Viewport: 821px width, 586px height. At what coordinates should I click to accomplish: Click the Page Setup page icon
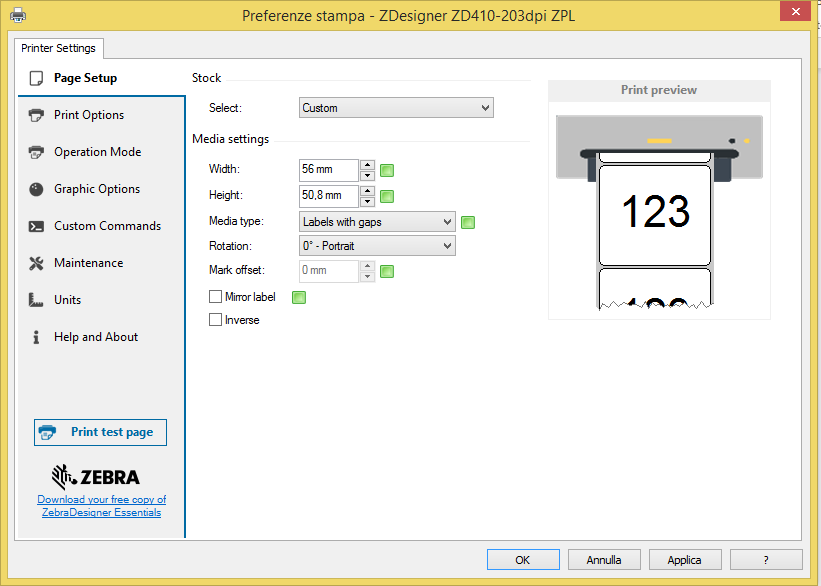36,78
